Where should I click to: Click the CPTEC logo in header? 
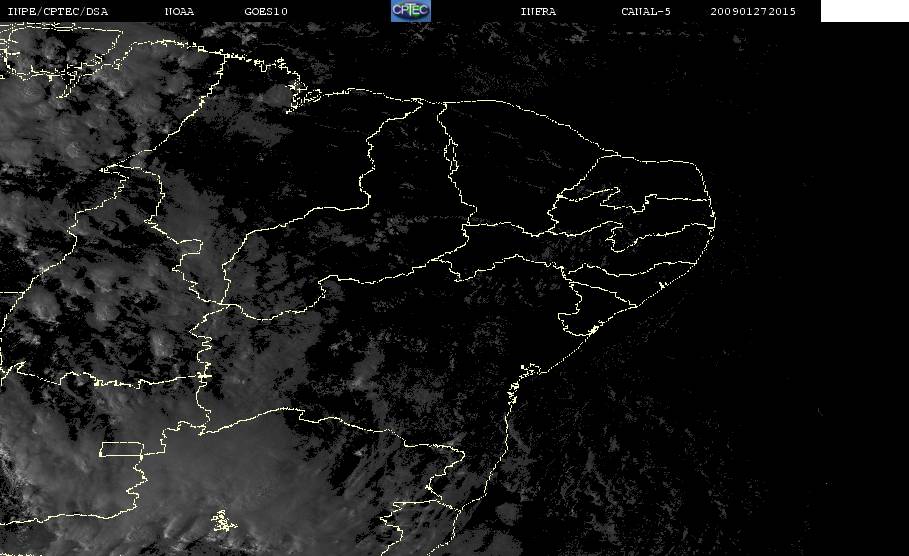[410, 10]
